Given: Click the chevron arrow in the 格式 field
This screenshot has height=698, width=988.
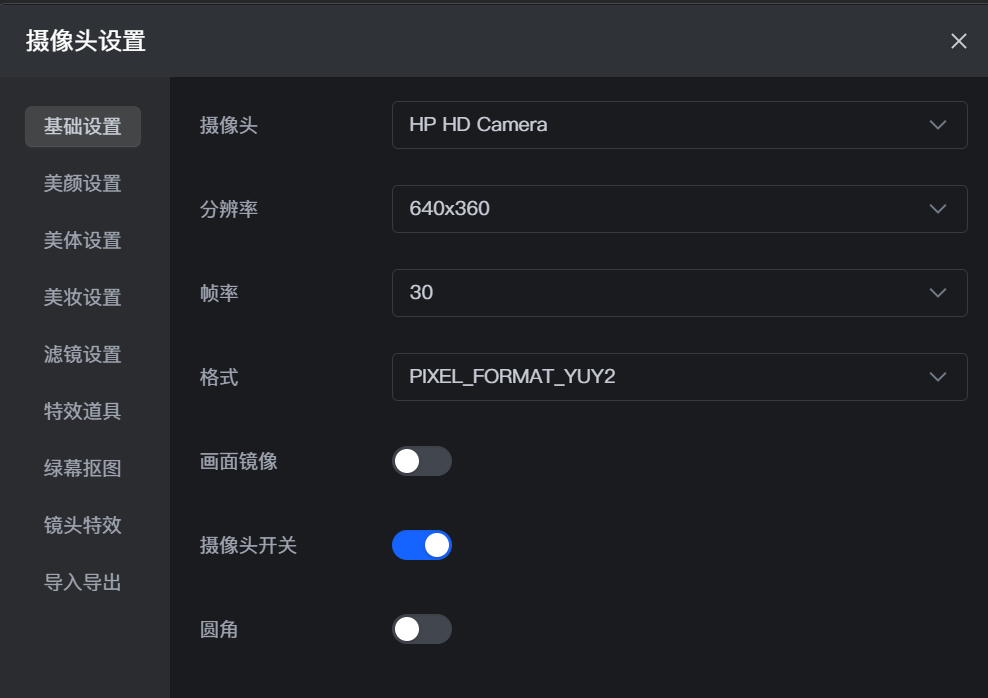Looking at the screenshot, I should pos(937,377).
